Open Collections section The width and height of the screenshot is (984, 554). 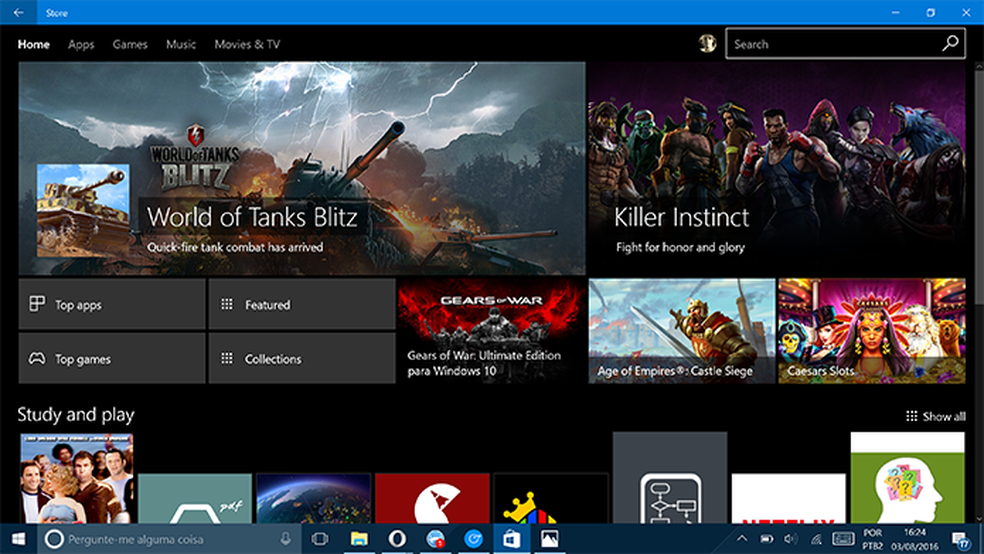(x=302, y=358)
